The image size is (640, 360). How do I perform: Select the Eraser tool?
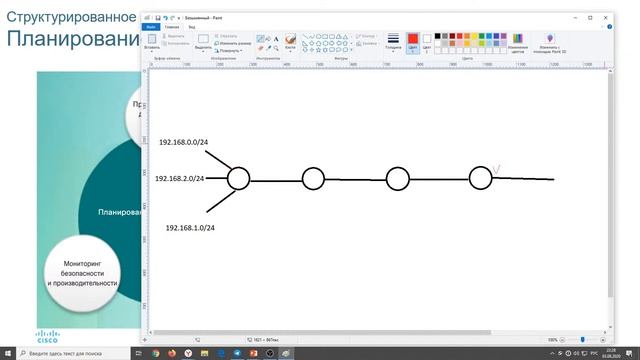(260, 48)
